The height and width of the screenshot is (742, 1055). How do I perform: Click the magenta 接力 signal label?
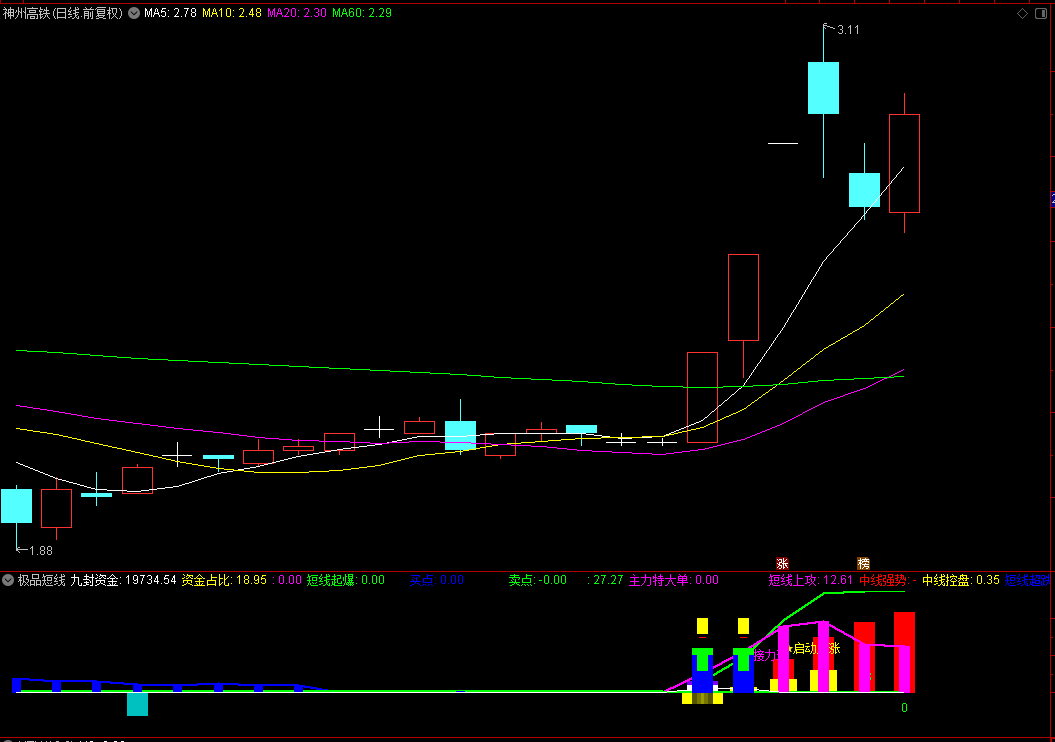[765, 655]
